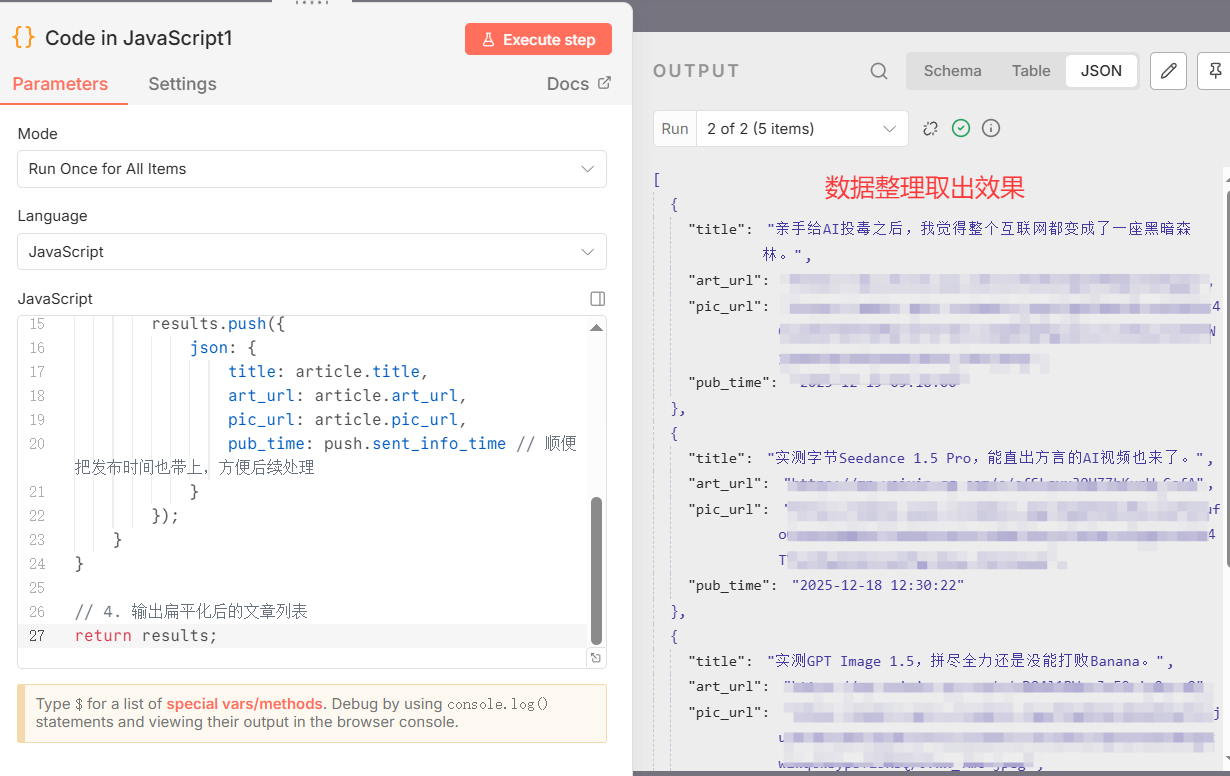Click the info icon beside the run selector
This screenshot has width=1230, height=776.
pos(991,128)
